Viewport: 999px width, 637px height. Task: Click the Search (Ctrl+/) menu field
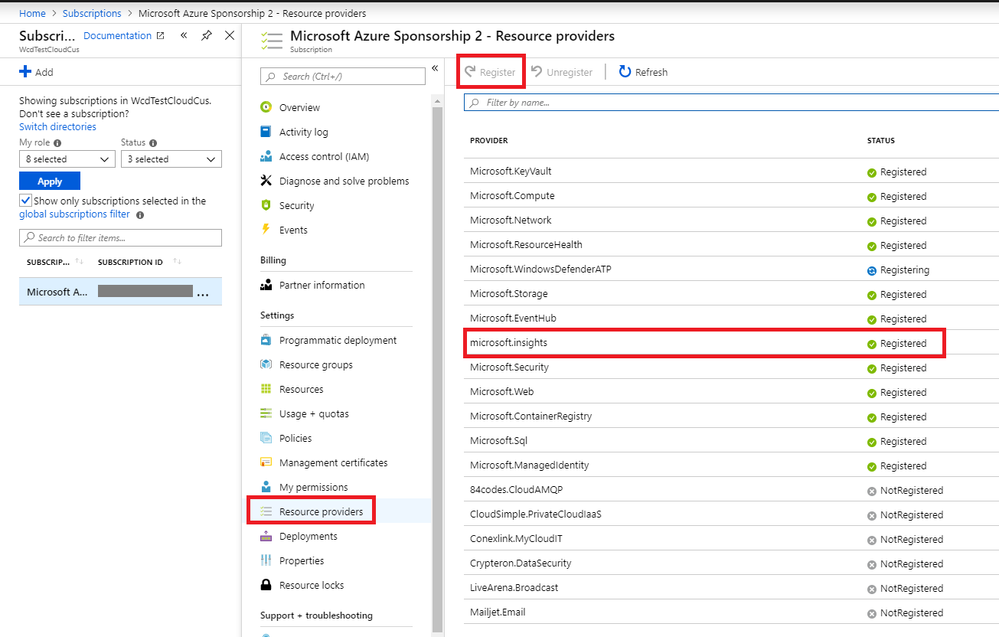point(343,76)
